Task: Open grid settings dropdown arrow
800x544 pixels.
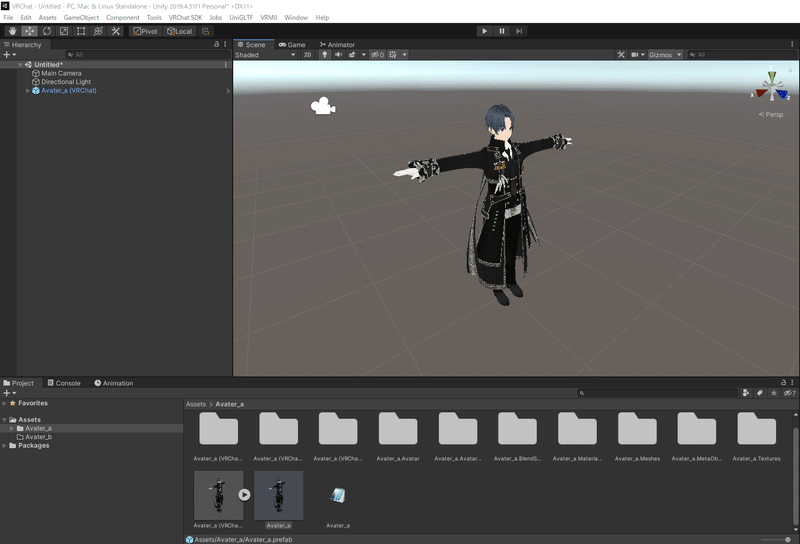Action: (404, 55)
